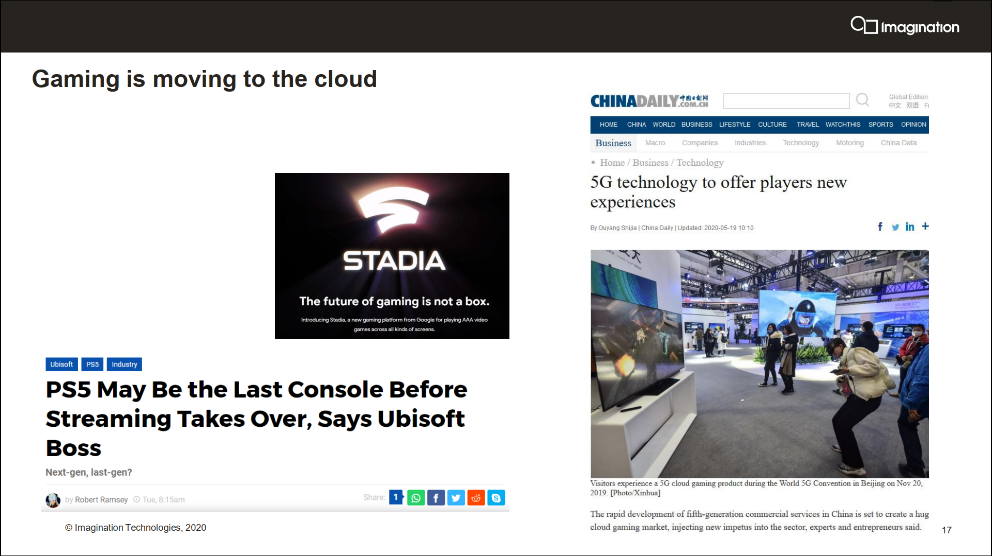
Task: Select the Industries sub-navigation tab
Action: click(x=750, y=143)
